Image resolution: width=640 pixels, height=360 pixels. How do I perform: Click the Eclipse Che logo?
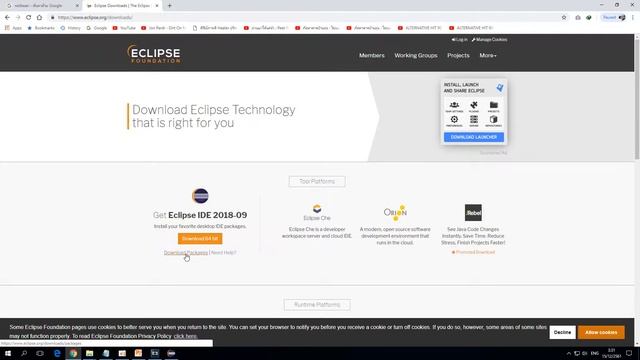click(x=317, y=209)
